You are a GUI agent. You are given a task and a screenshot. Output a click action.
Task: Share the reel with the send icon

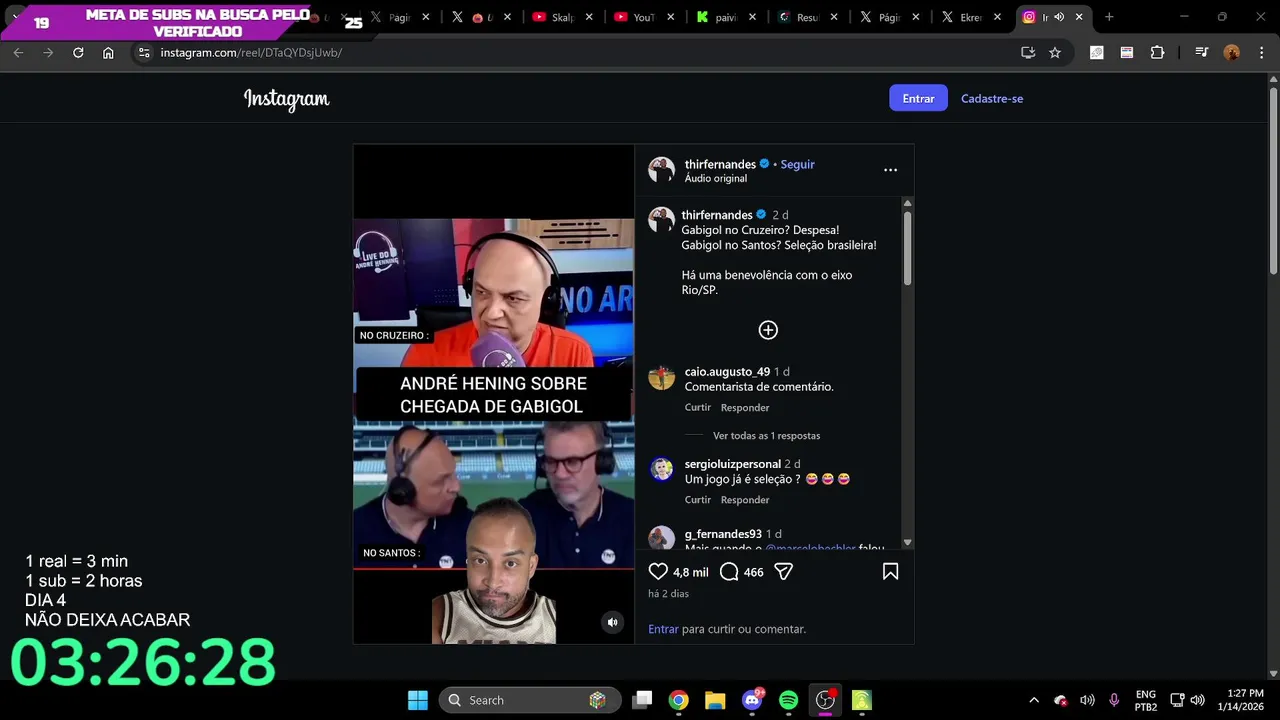click(784, 572)
